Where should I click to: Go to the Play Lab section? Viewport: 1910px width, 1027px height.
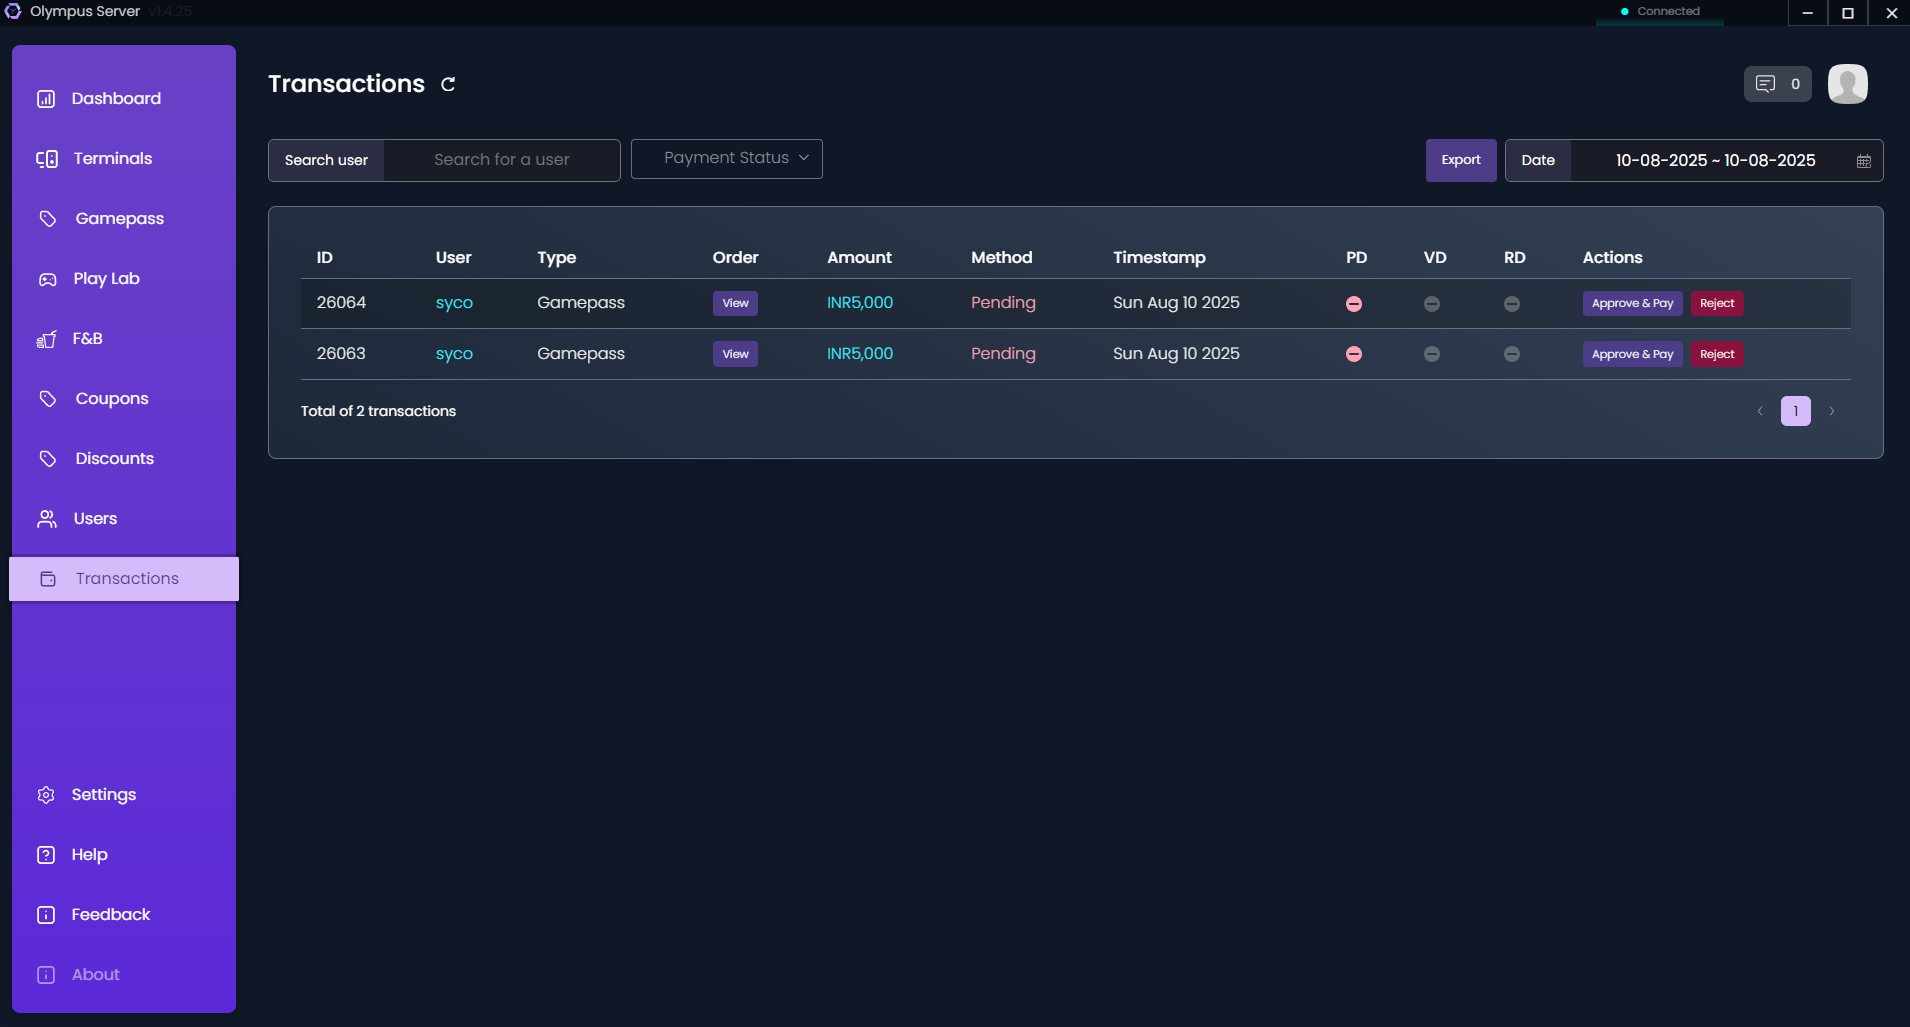click(106, 278)
